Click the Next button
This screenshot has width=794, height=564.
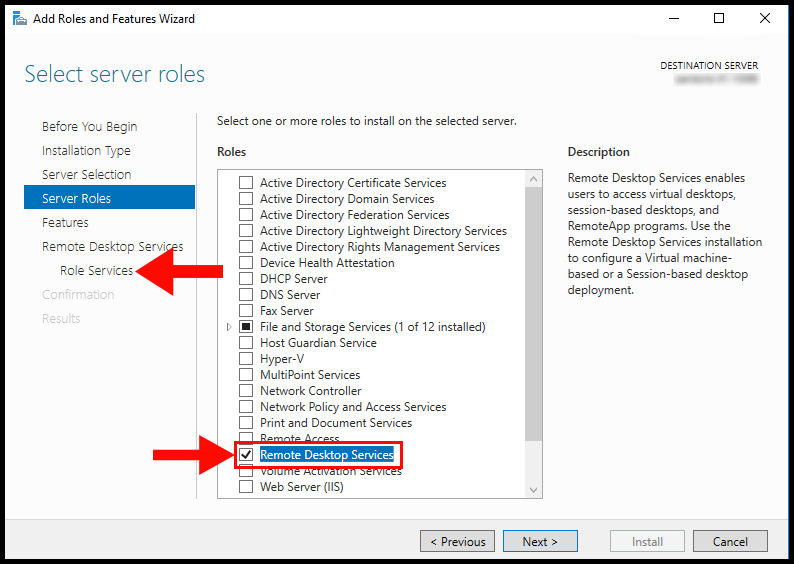point(540,542)
